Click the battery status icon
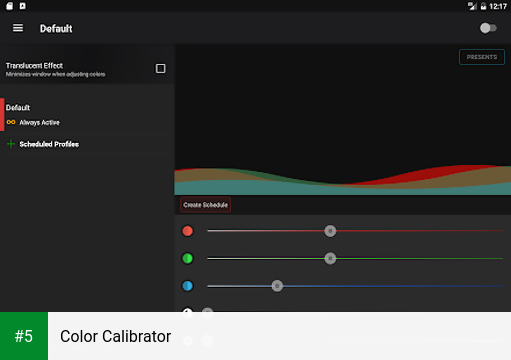Viewport: 511px width, 360px height. [483, 6]
